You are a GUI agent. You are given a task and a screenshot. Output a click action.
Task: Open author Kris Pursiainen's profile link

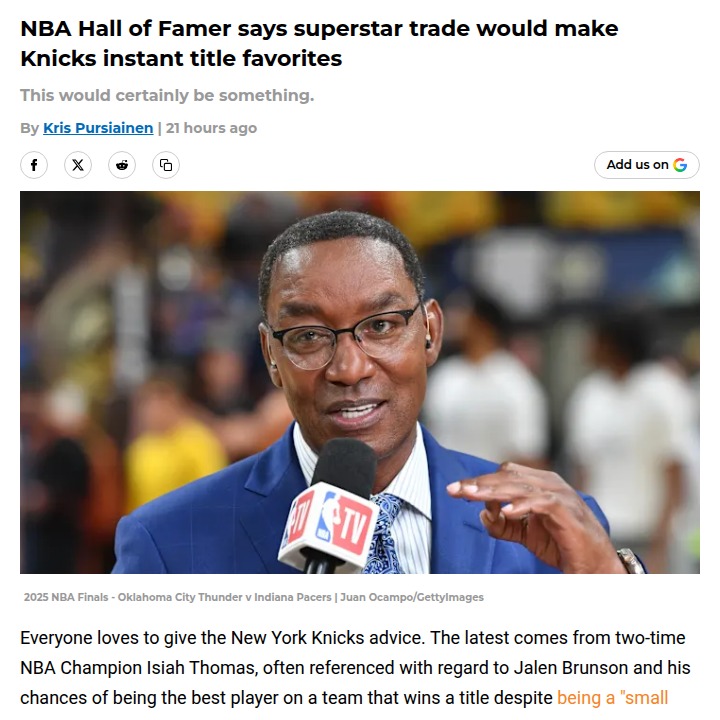tap(98, 128)
